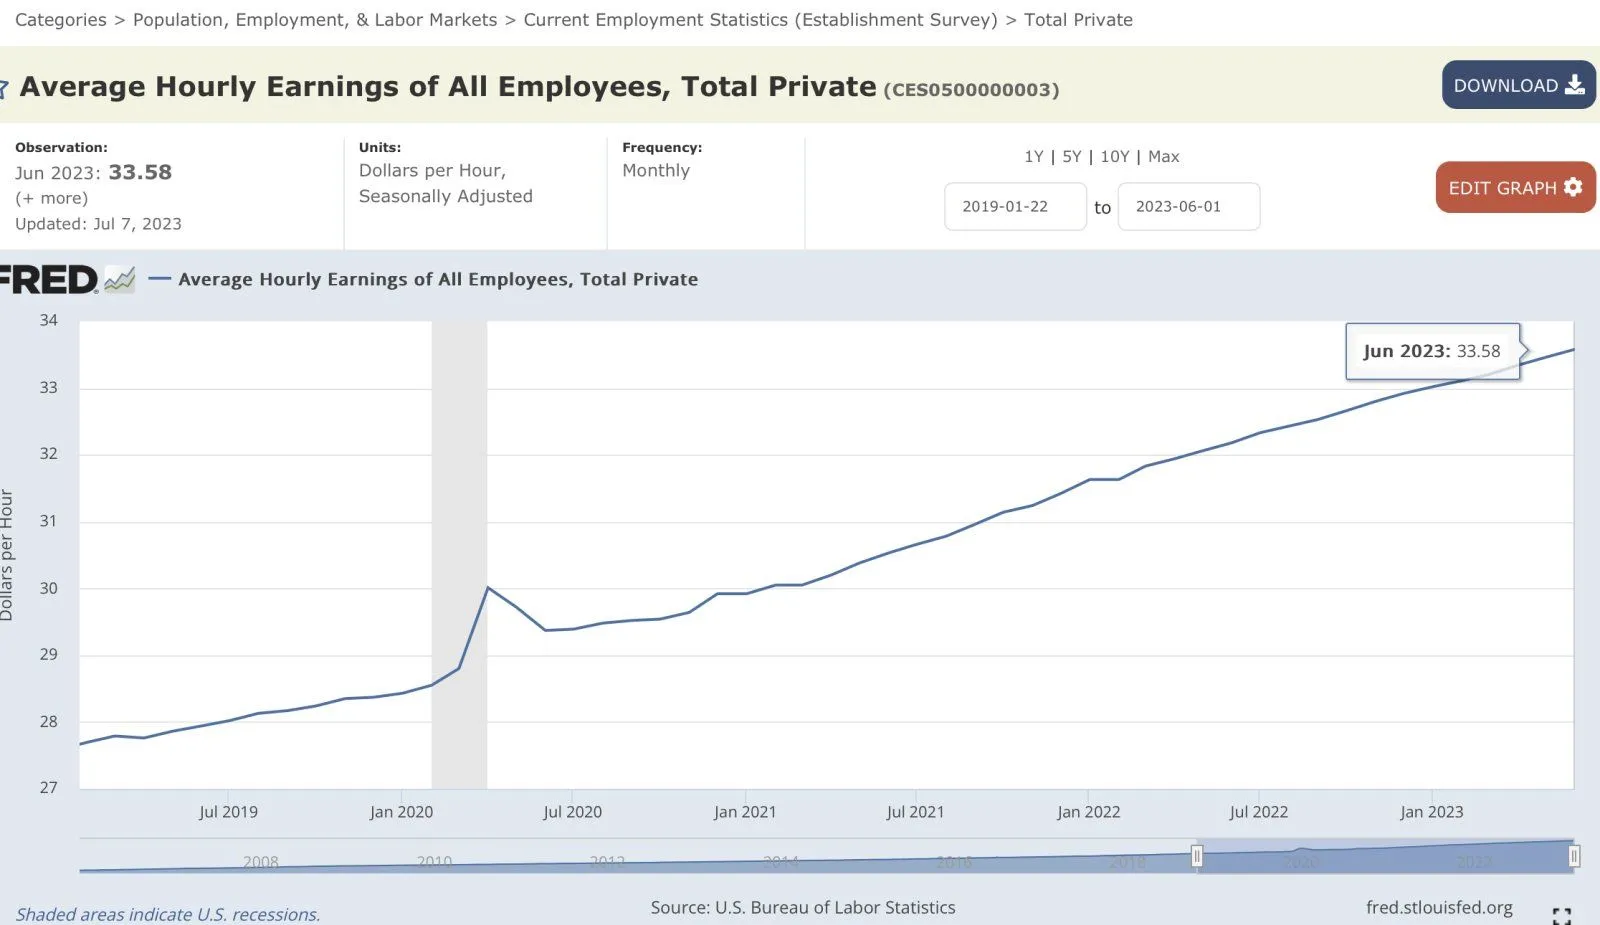The image size is (1600, 925).
Task: Expand the '(+ more)' observations link
Action: 51,198
